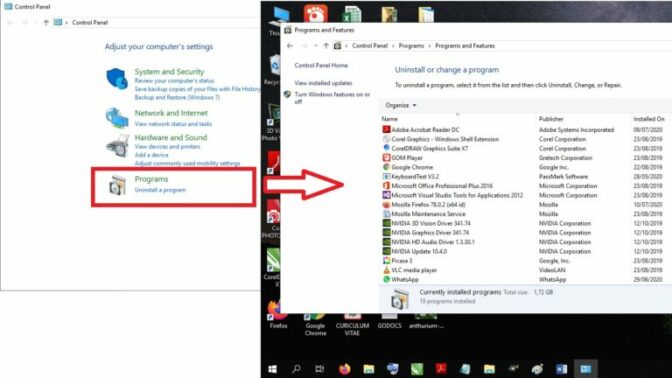
Task: Open the taskbar search icon
Action: pyautogui.click(x=296, y=369)
